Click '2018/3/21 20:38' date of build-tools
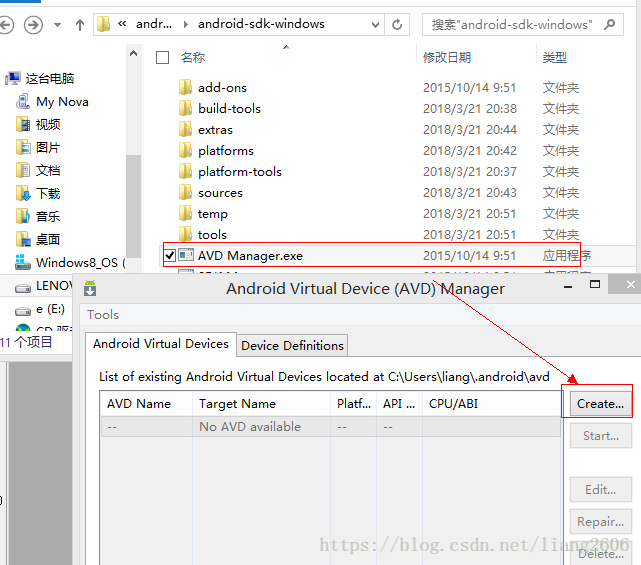641x565 pixels. pos(470,108)
